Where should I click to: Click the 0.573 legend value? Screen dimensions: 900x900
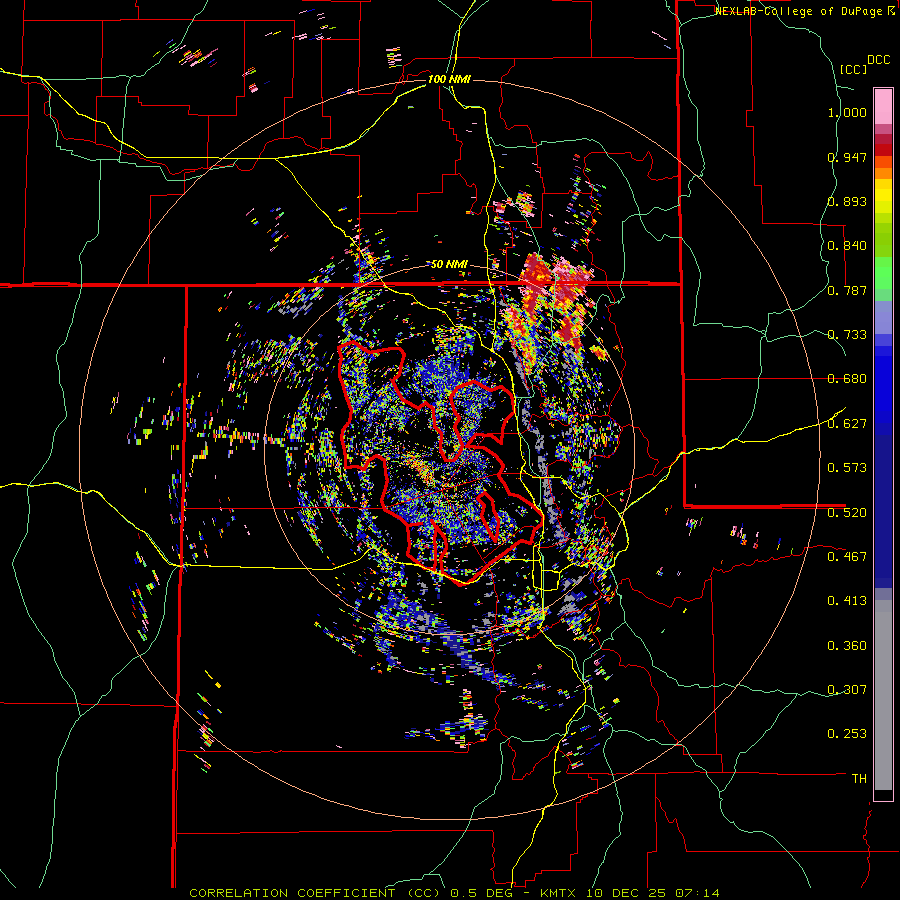pos(847,468)
